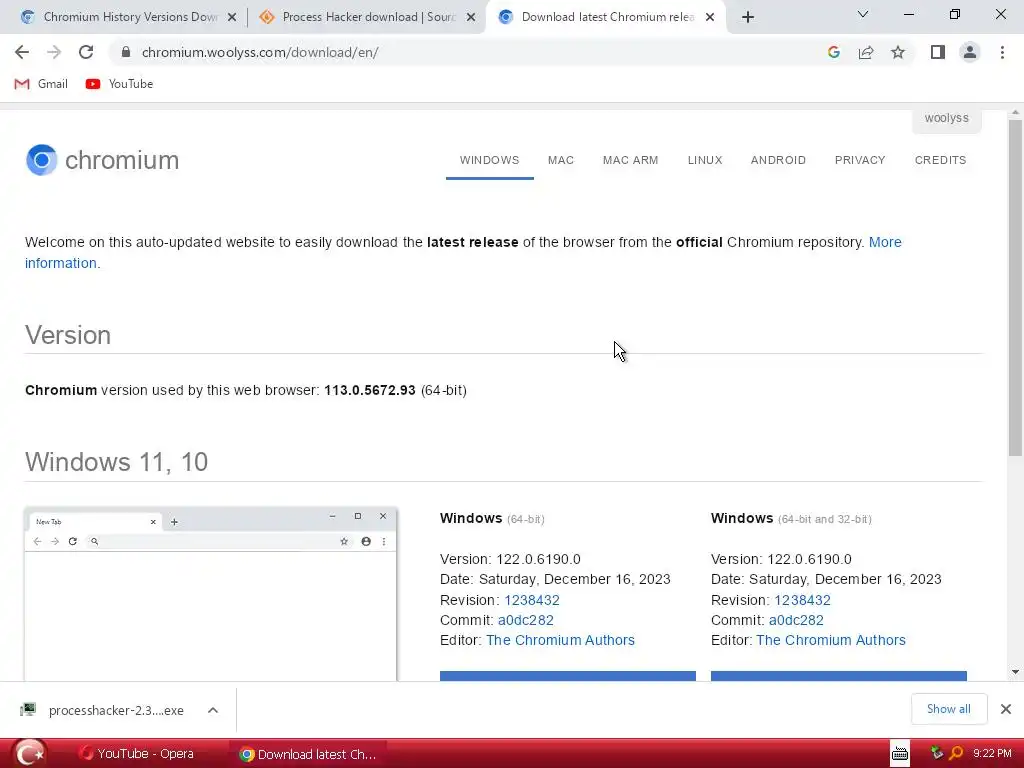Expand processhacker download options chevron
The image size is (1024, 768).
point(213,710)
